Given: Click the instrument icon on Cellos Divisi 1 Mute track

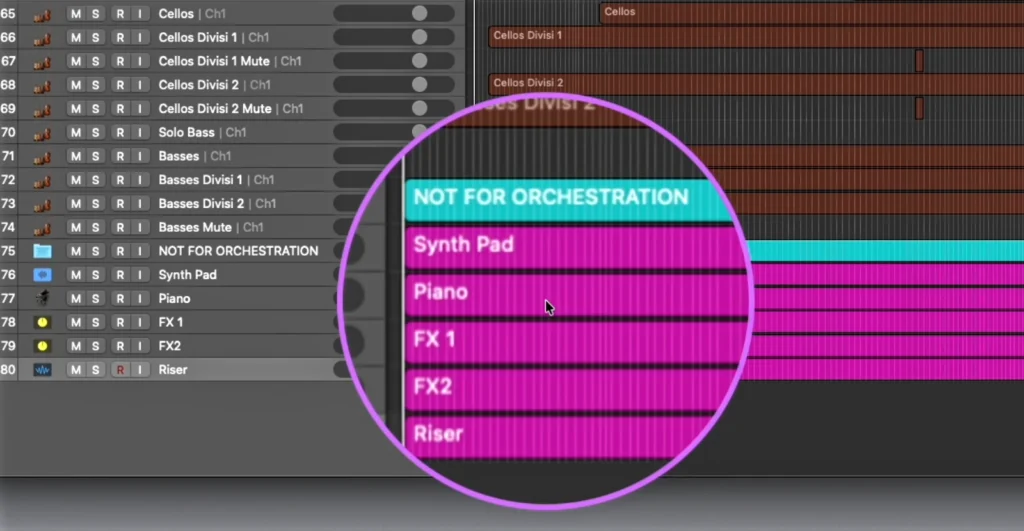Looking at the screenshot, I should (42, 61).
